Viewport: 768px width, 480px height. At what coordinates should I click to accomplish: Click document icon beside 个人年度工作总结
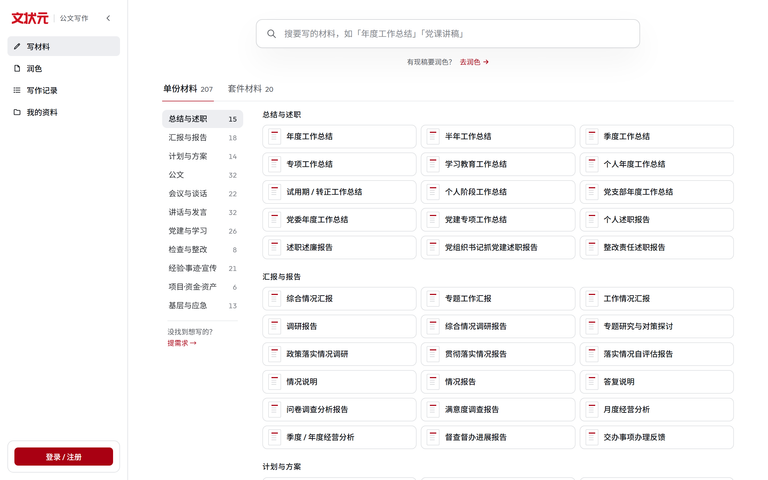click(x=592, y=164)
